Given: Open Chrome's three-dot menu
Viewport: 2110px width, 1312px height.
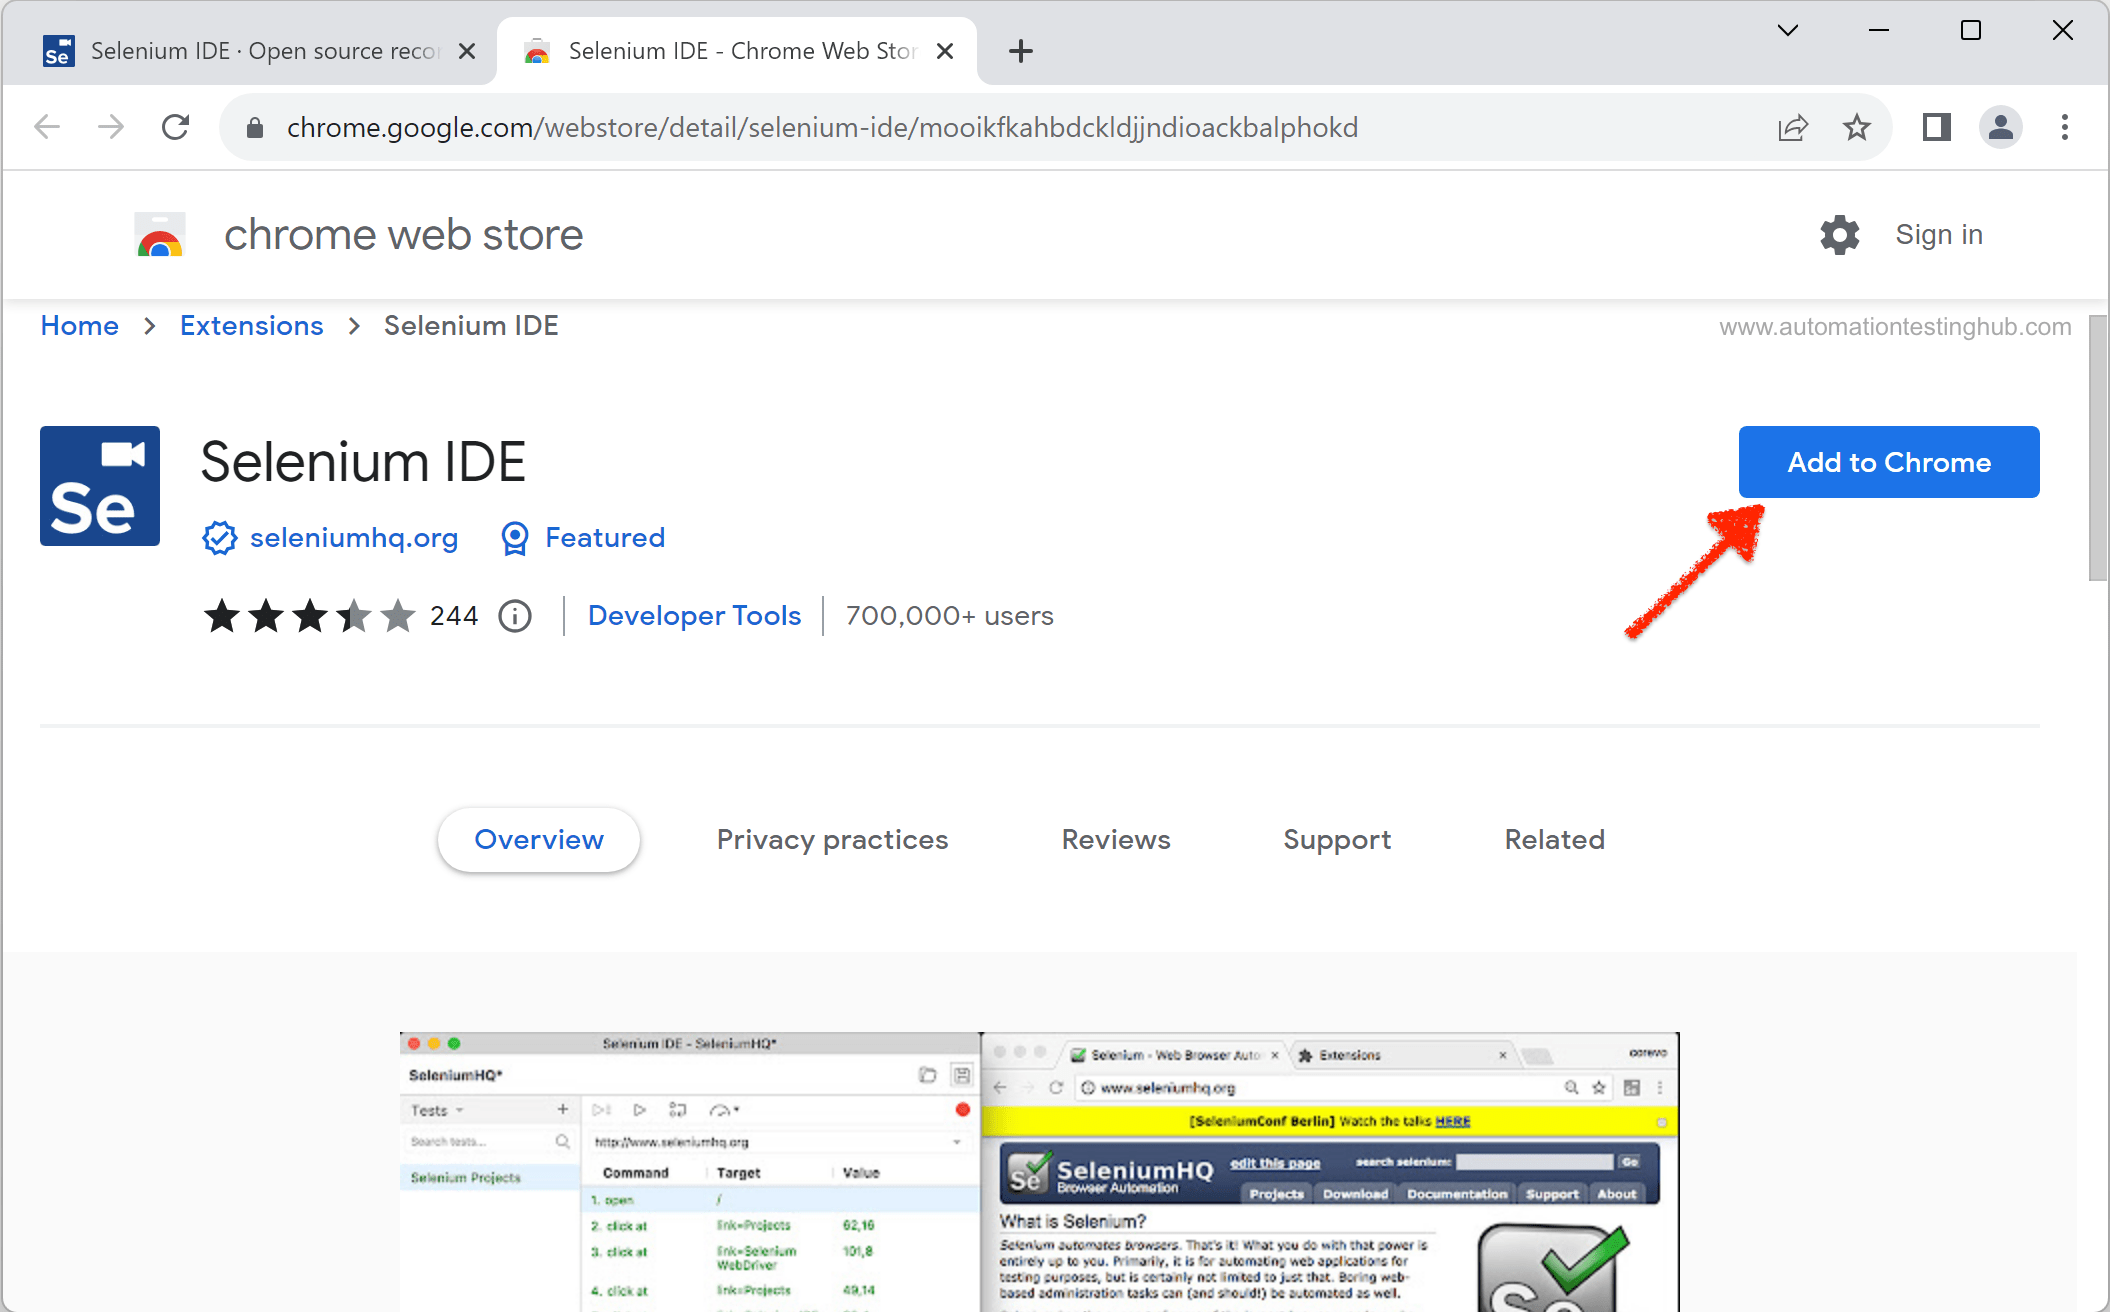Looking at the screenshot, I should tap(2064, 127).
